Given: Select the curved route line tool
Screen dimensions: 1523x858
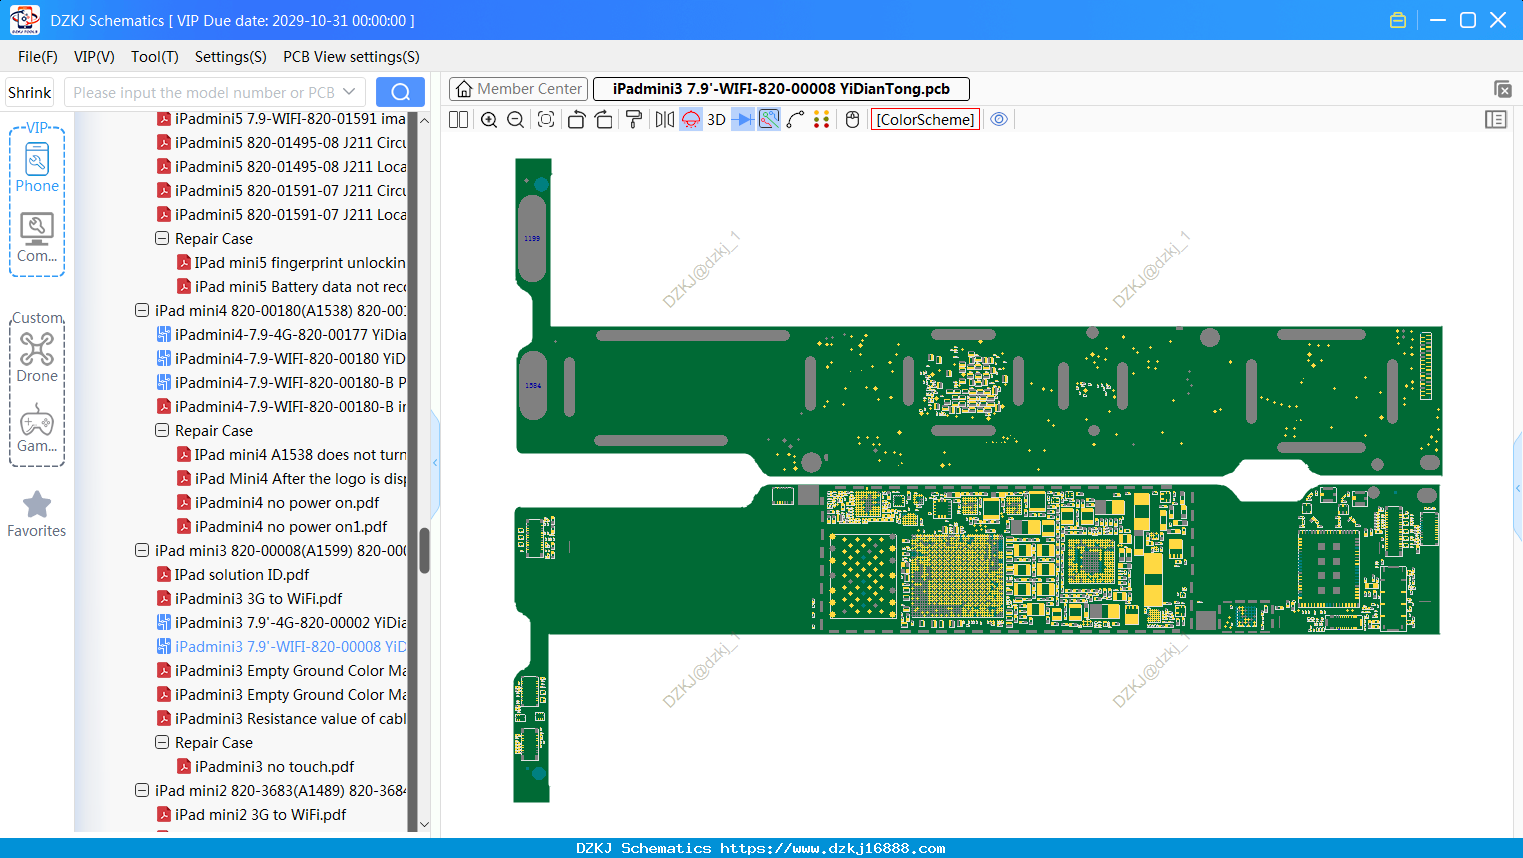Looking at the screenshot, I should click(796, 120).
